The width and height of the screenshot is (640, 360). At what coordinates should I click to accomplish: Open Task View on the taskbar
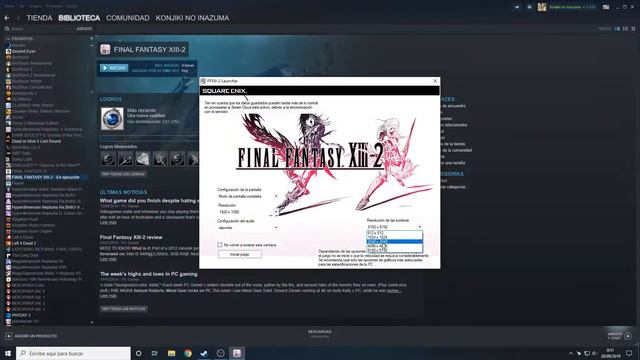pyautogui.click(x=155, y=353)
